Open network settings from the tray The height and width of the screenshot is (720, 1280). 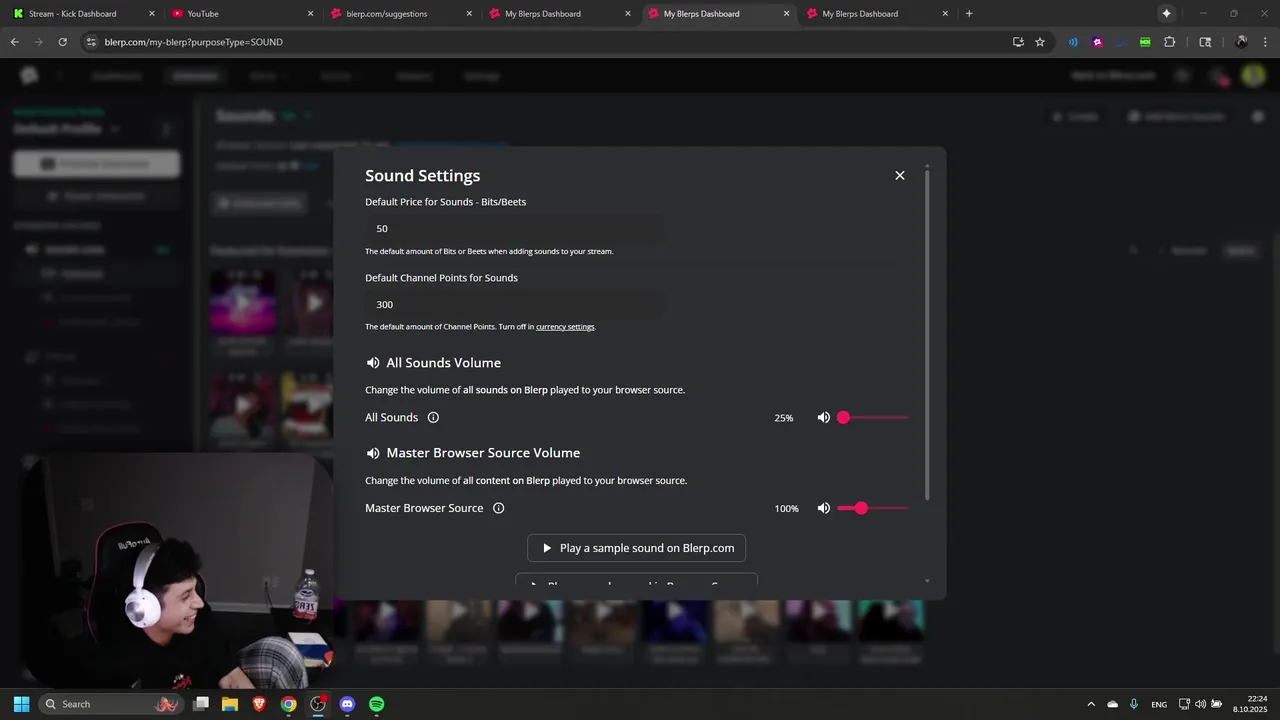coord(1184,704)
